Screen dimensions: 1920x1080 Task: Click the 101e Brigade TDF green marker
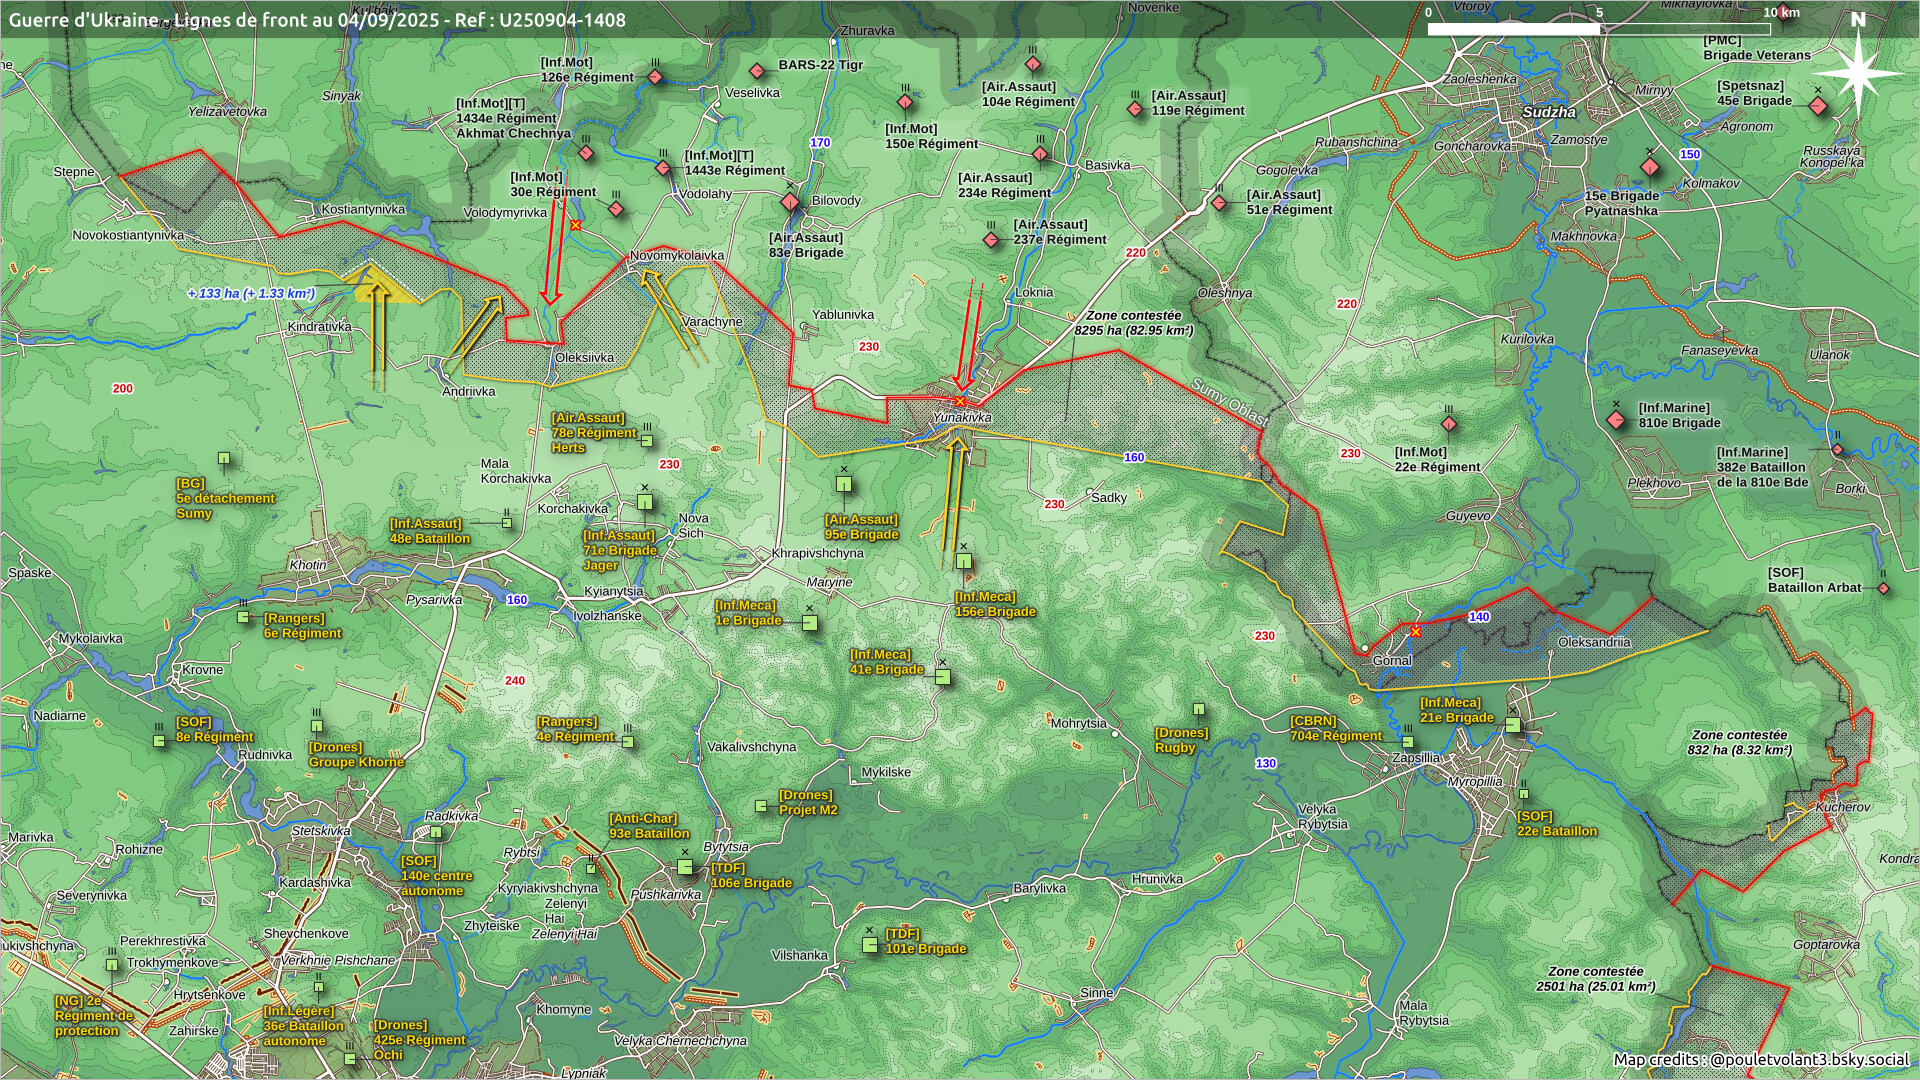click(870, 945)
